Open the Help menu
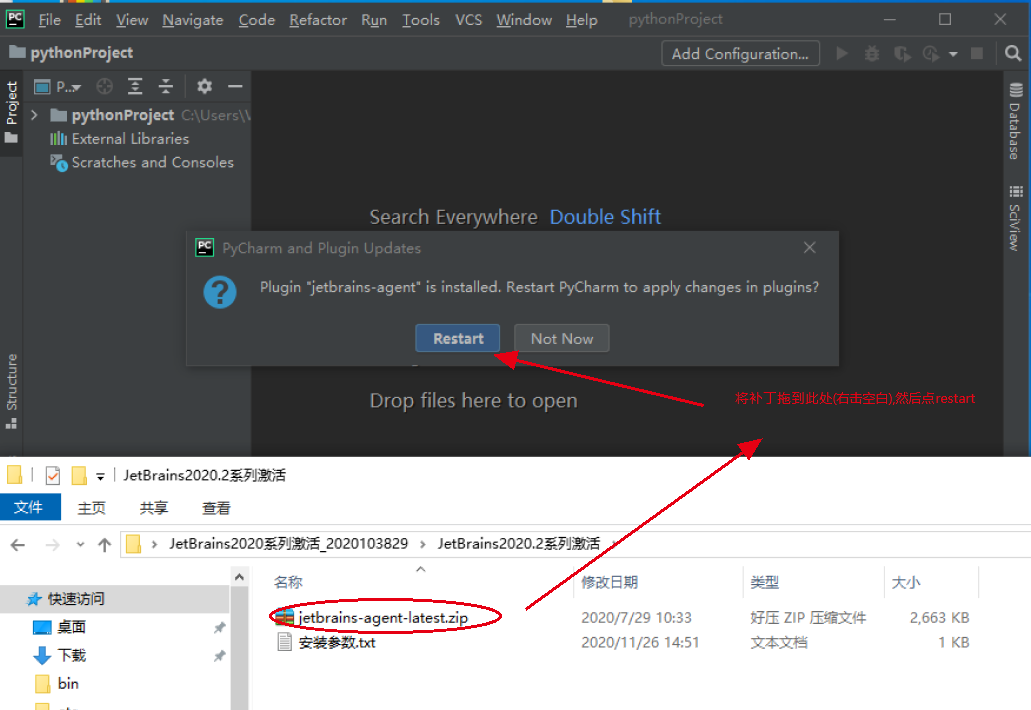The width and height of the screenshot is (1031, 710). [x=581, y=20]
